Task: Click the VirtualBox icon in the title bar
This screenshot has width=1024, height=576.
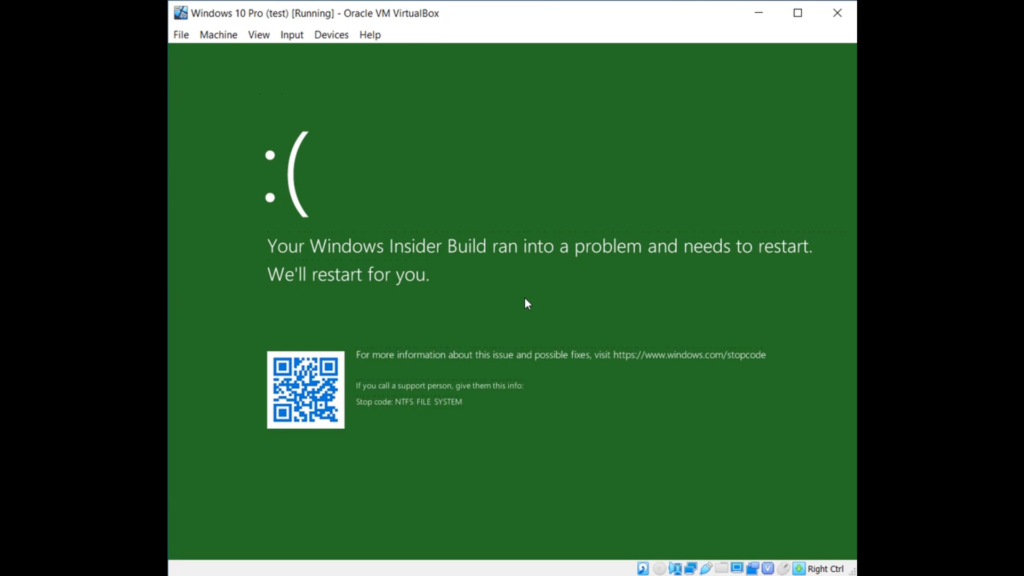Action: tap(181, 12)
